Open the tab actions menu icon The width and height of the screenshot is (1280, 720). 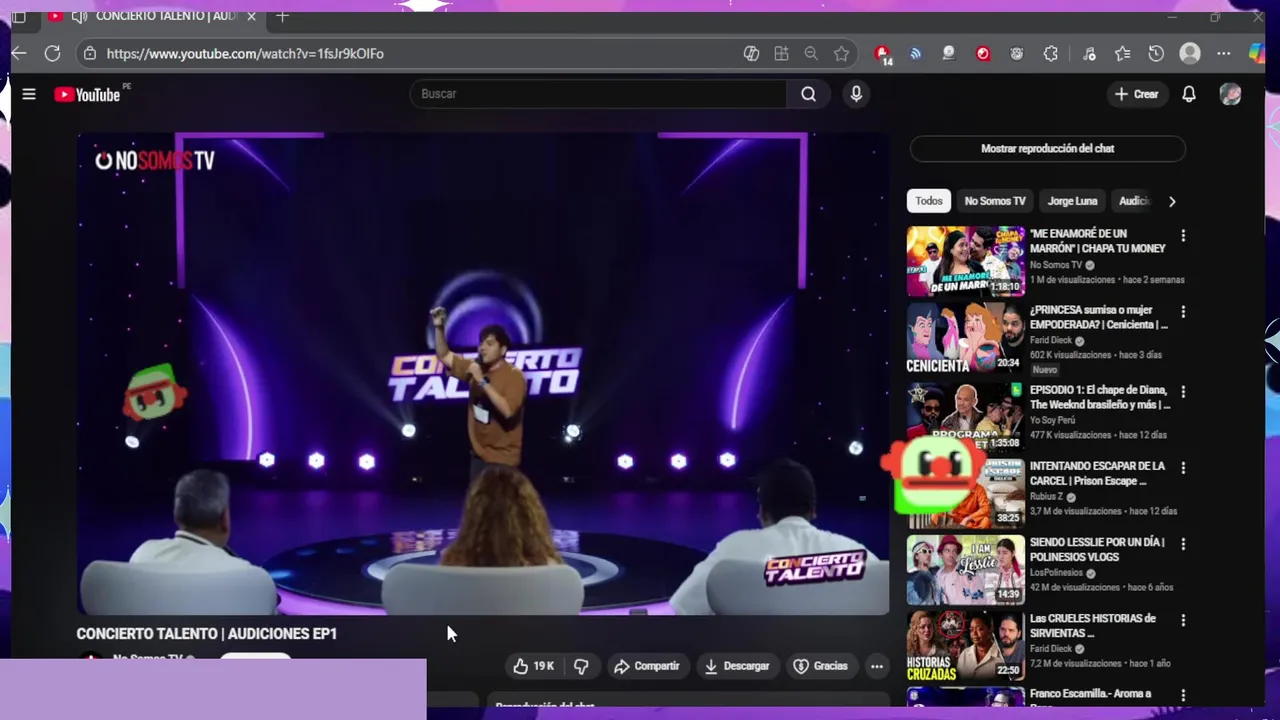19,16
